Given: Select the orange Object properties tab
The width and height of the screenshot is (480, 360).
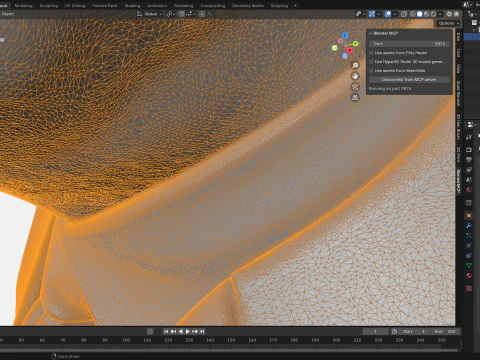Looking at the screenshot, I should pyautogui.click(x=469, y=216).
